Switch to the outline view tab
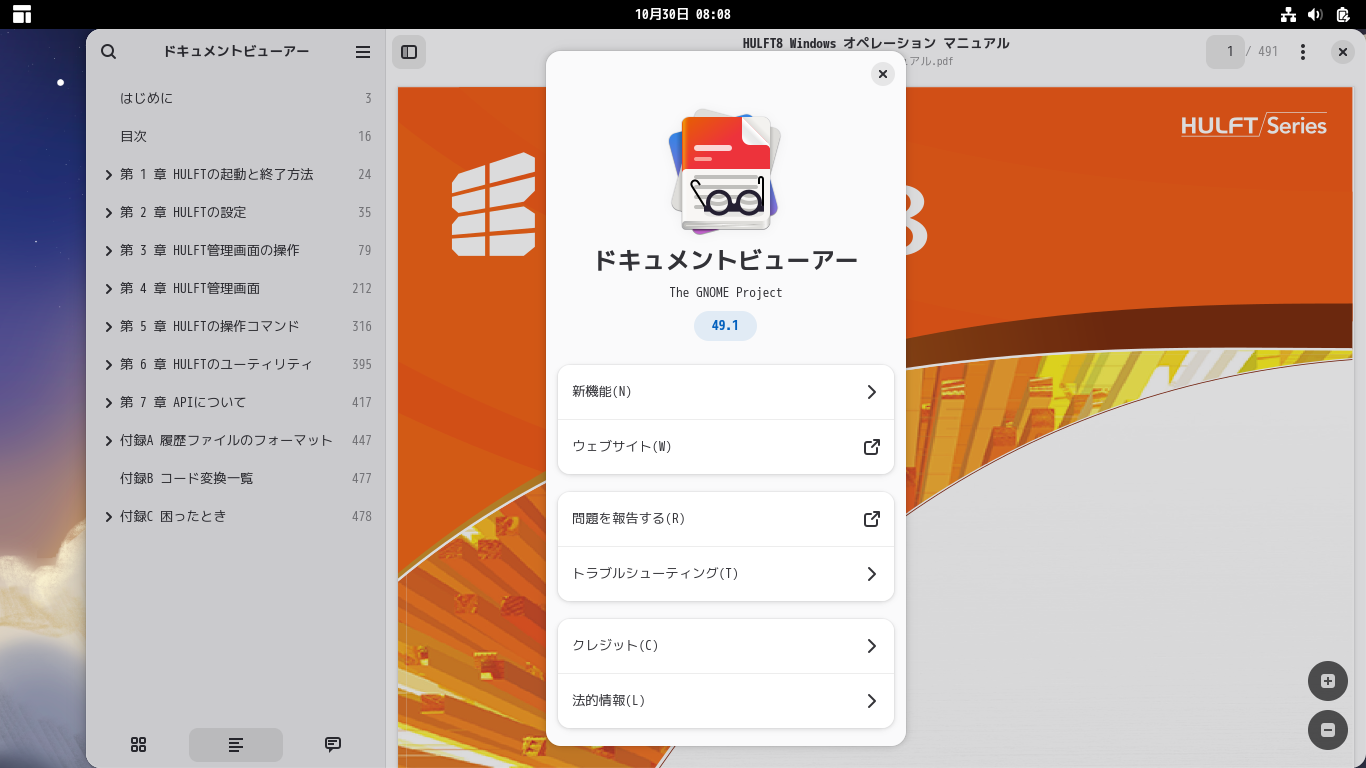This screenshot has height=768, width=1366. (236, 745)
